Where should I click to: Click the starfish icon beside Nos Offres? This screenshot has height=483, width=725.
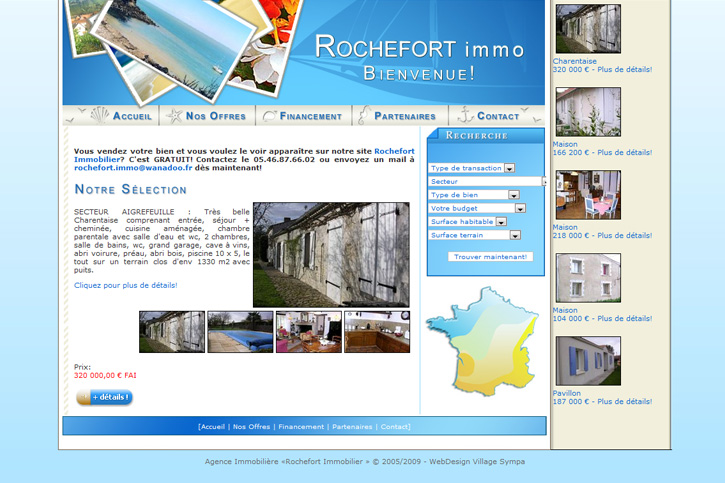coord(174,116)
